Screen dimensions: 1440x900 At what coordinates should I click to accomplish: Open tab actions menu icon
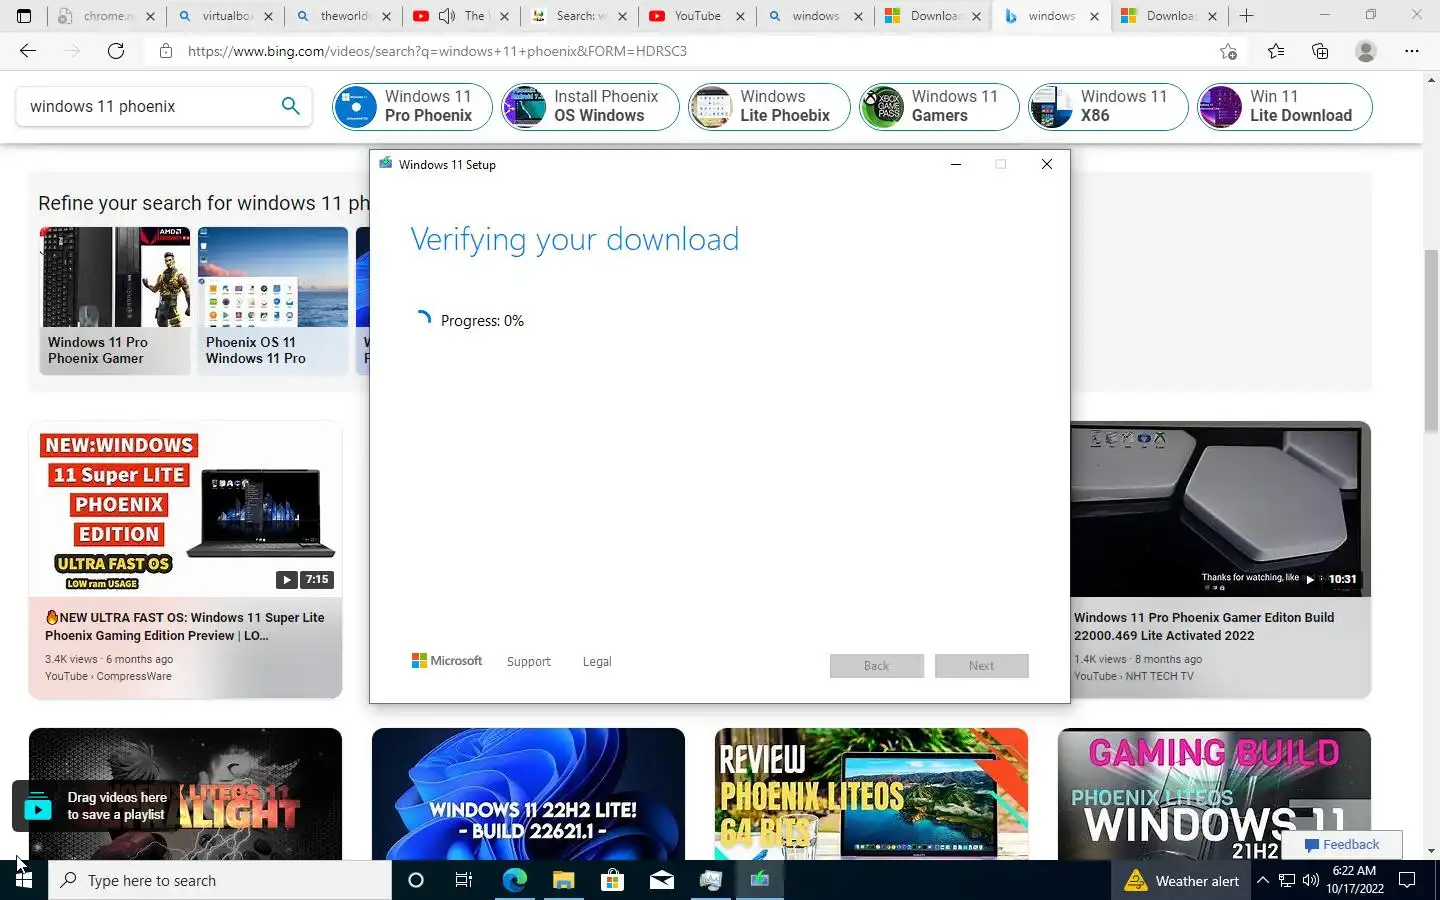(24, 16)
